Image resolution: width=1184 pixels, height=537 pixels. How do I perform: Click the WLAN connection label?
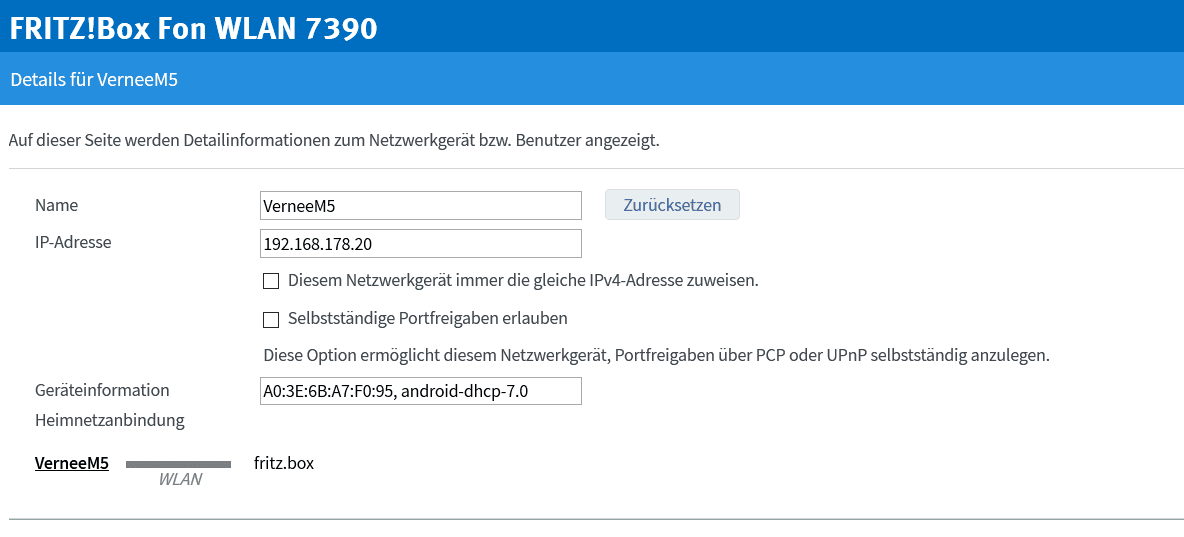[x=180, y=480]
